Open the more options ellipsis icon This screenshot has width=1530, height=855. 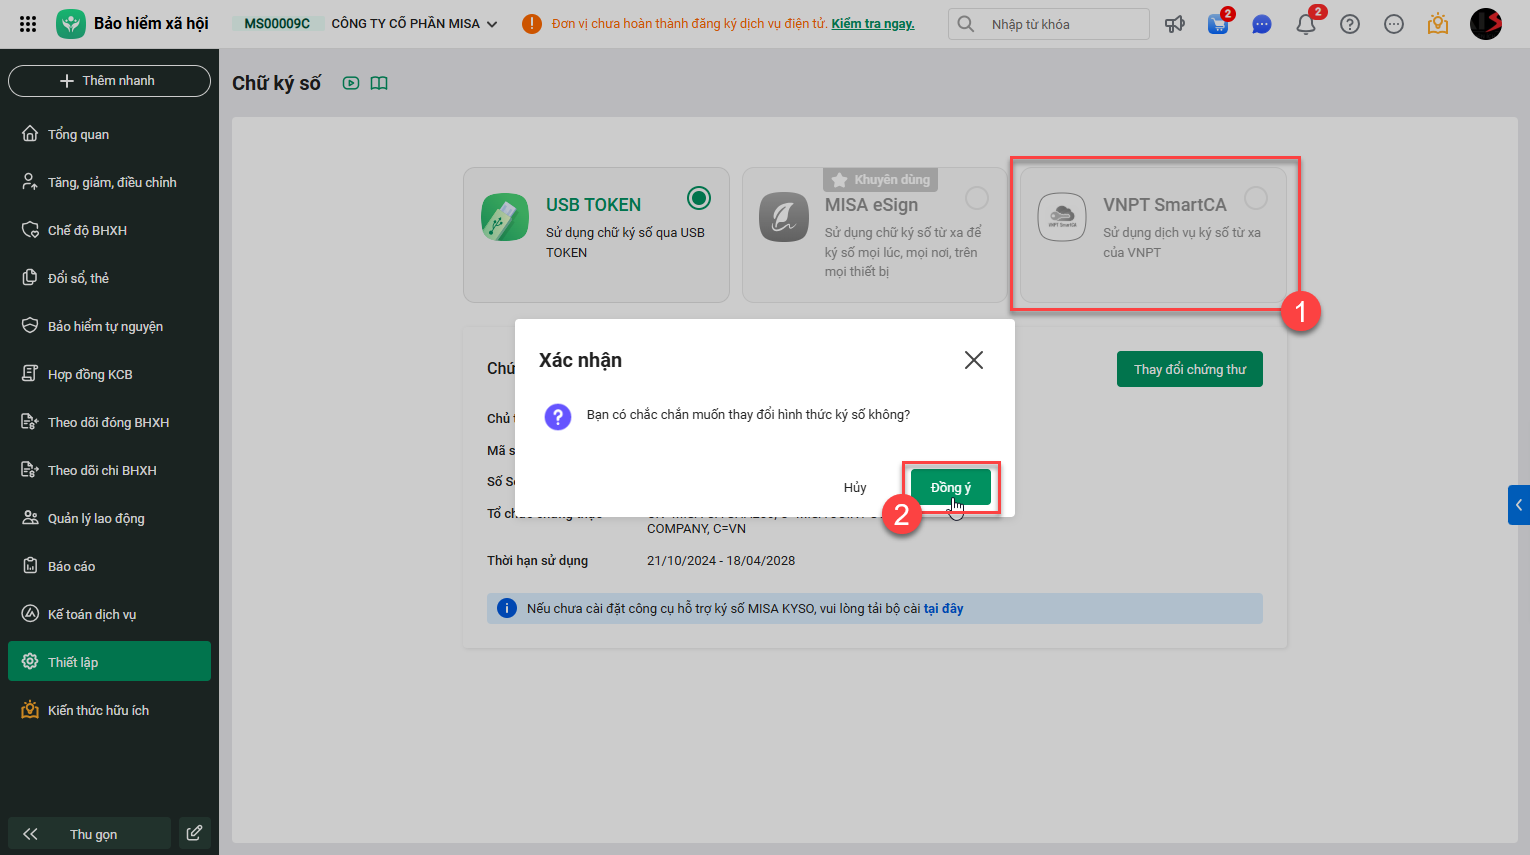tap(1394, 24)
